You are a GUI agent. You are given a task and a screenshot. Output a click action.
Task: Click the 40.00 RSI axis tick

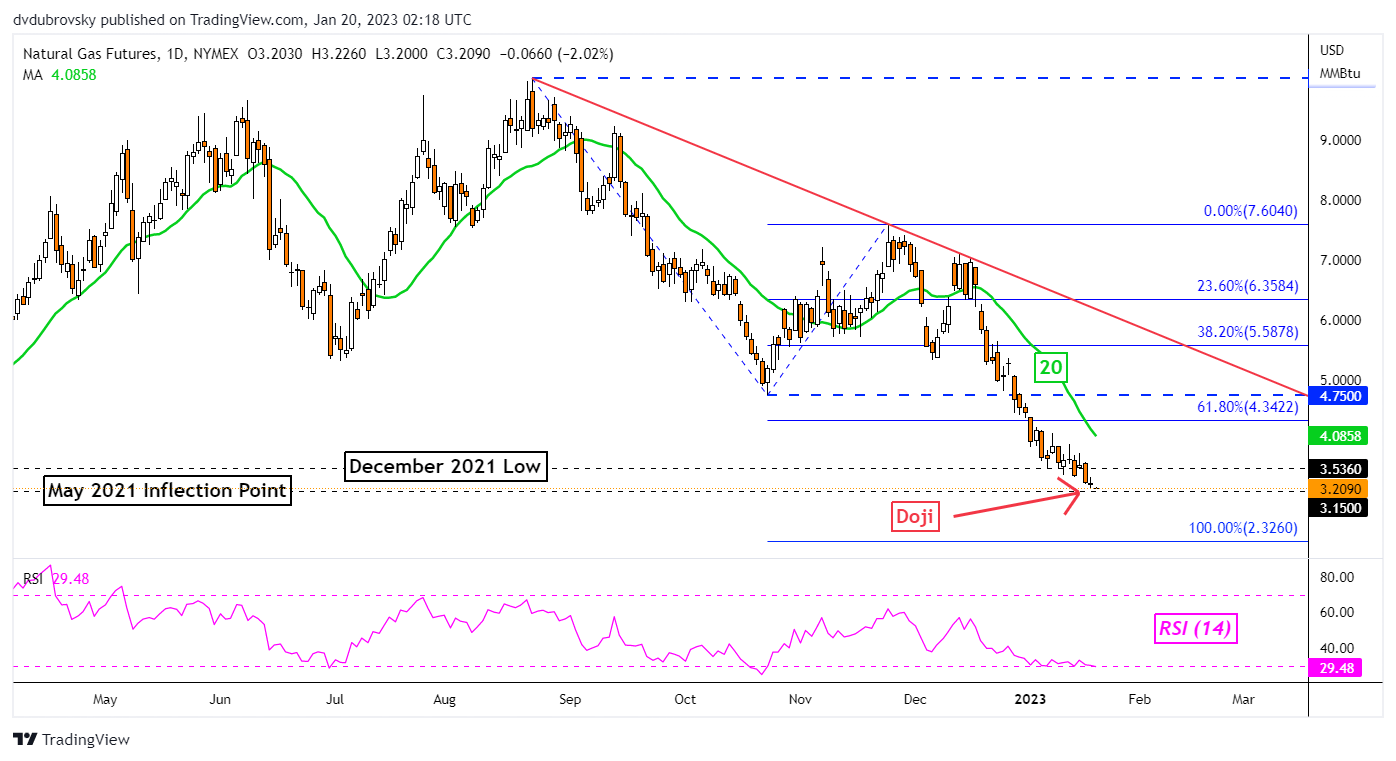(x=1337, y=648)
